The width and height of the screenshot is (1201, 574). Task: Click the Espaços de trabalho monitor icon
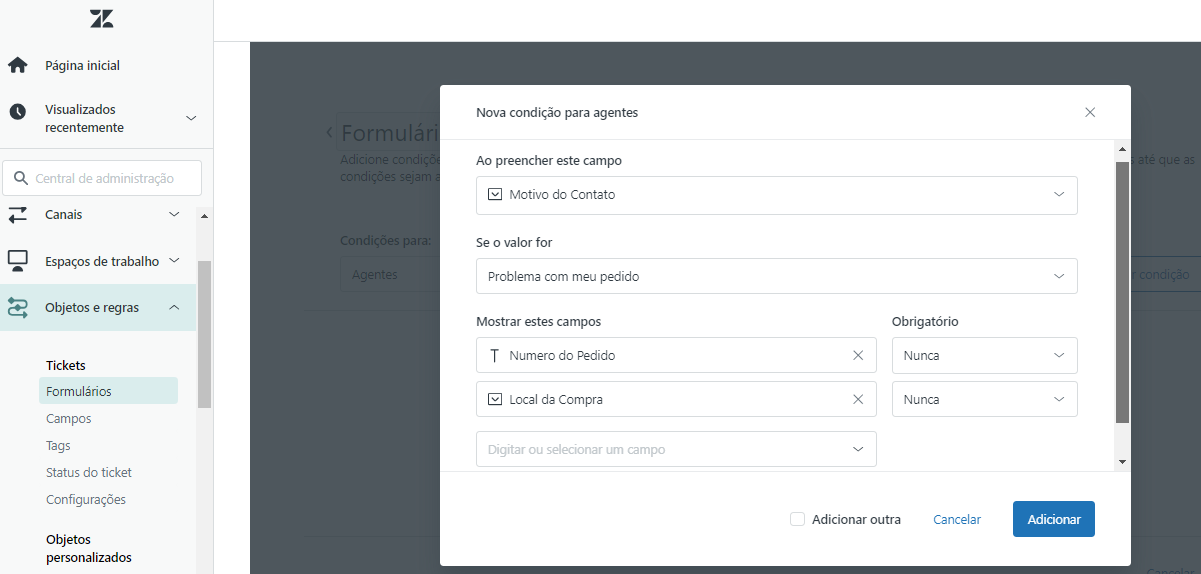coord(17,261)
